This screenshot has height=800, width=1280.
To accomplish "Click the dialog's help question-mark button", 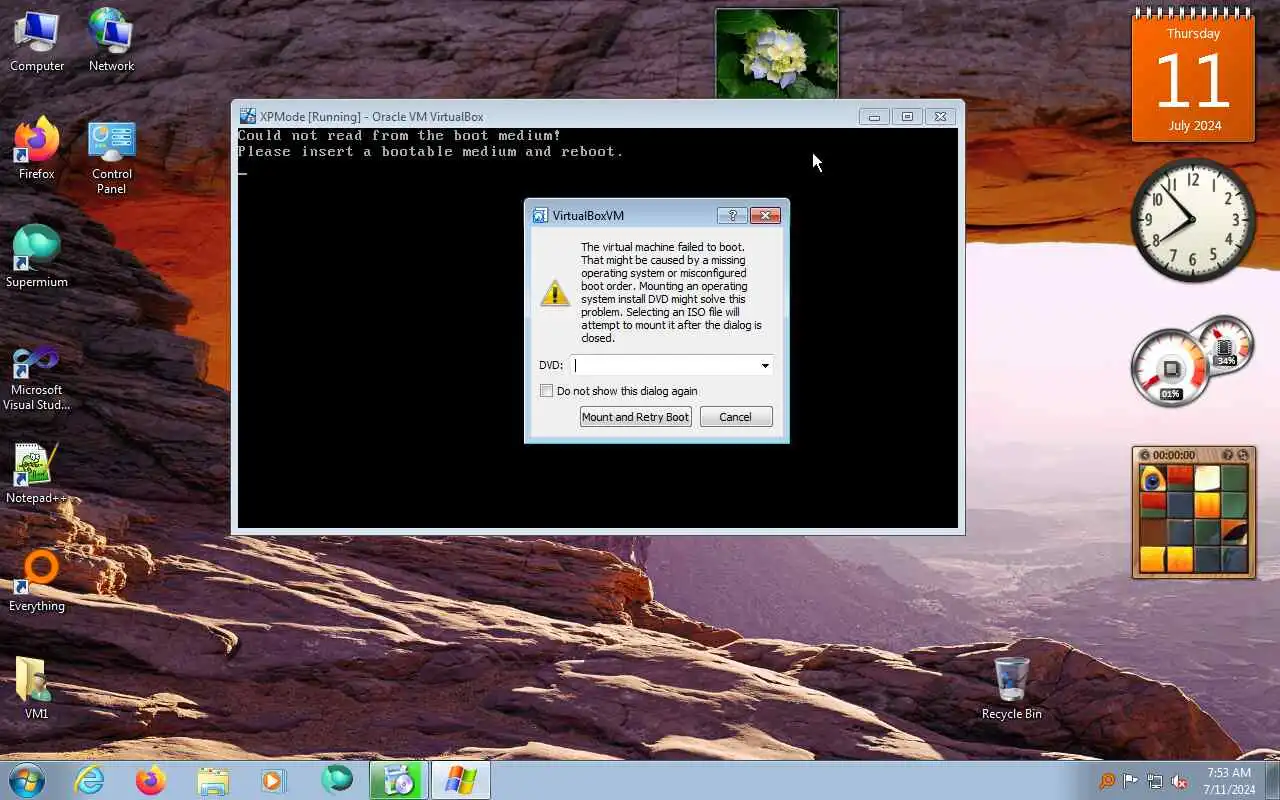I will pyautogui.click(x=732, y=216).
